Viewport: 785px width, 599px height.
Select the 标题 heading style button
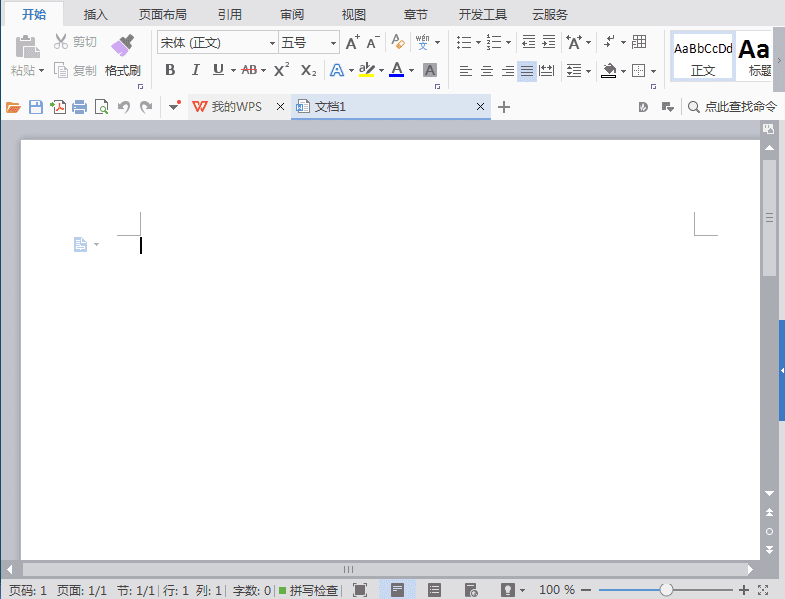[x=754, y=56]
